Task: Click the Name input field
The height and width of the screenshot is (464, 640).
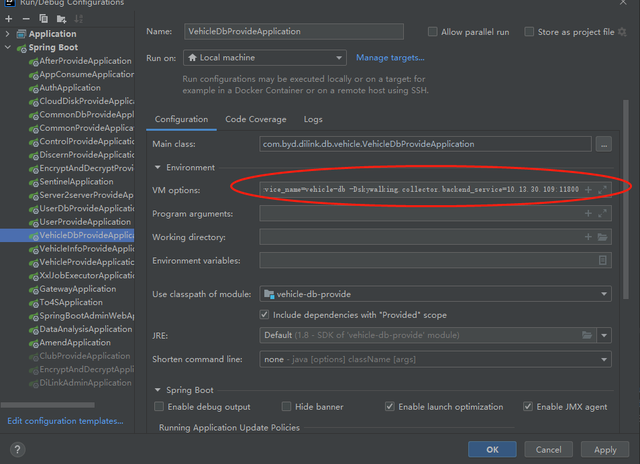Action: tap(294, 31)
